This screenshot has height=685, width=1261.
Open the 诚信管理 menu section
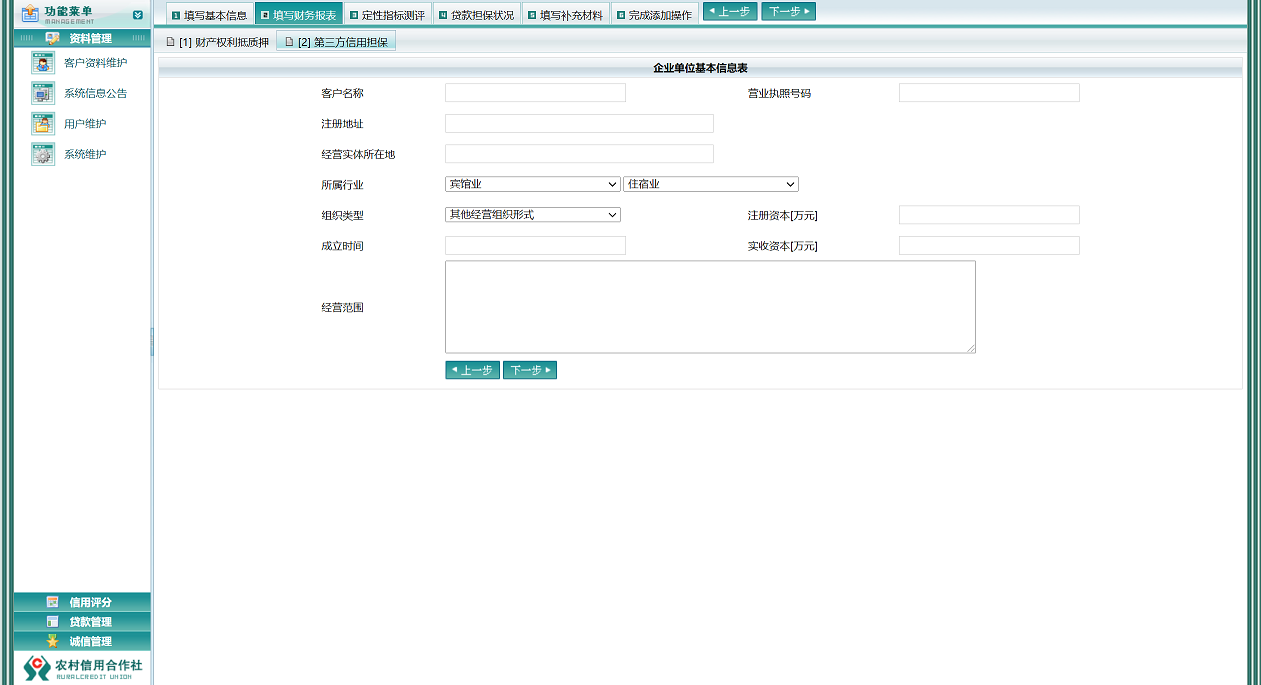click(82, 641)
